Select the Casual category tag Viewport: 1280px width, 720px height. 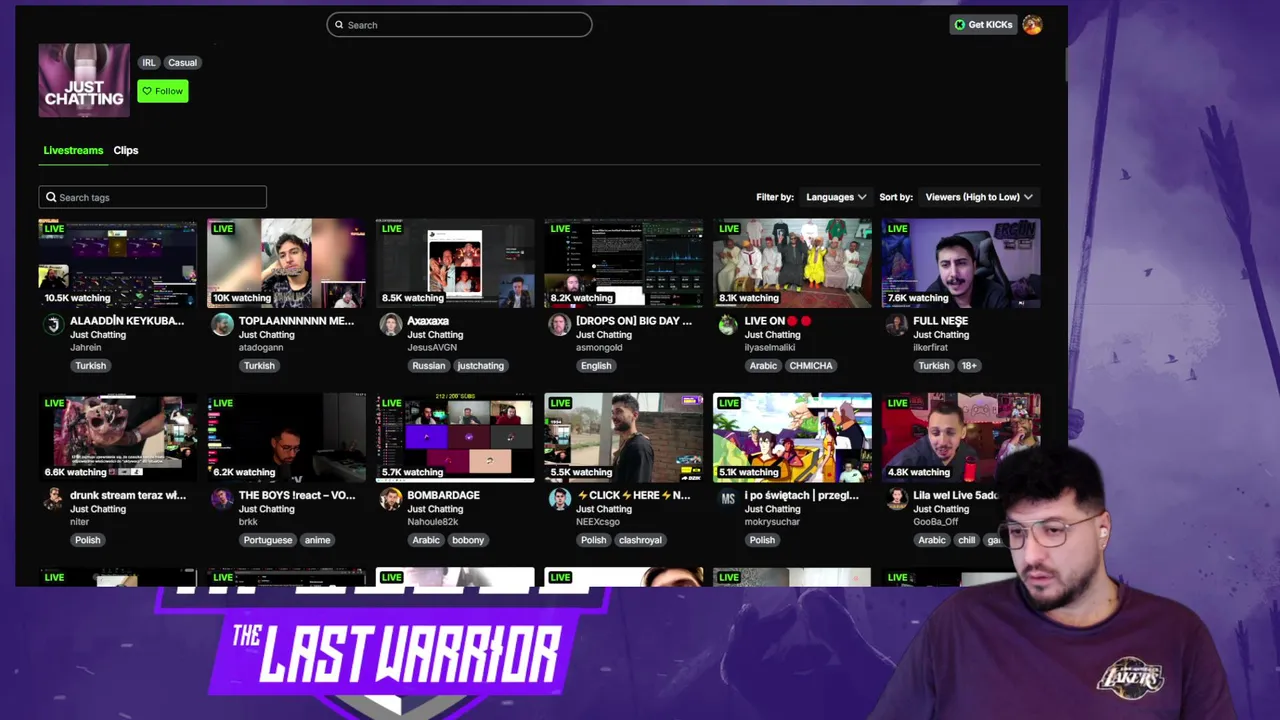point(182,62)
